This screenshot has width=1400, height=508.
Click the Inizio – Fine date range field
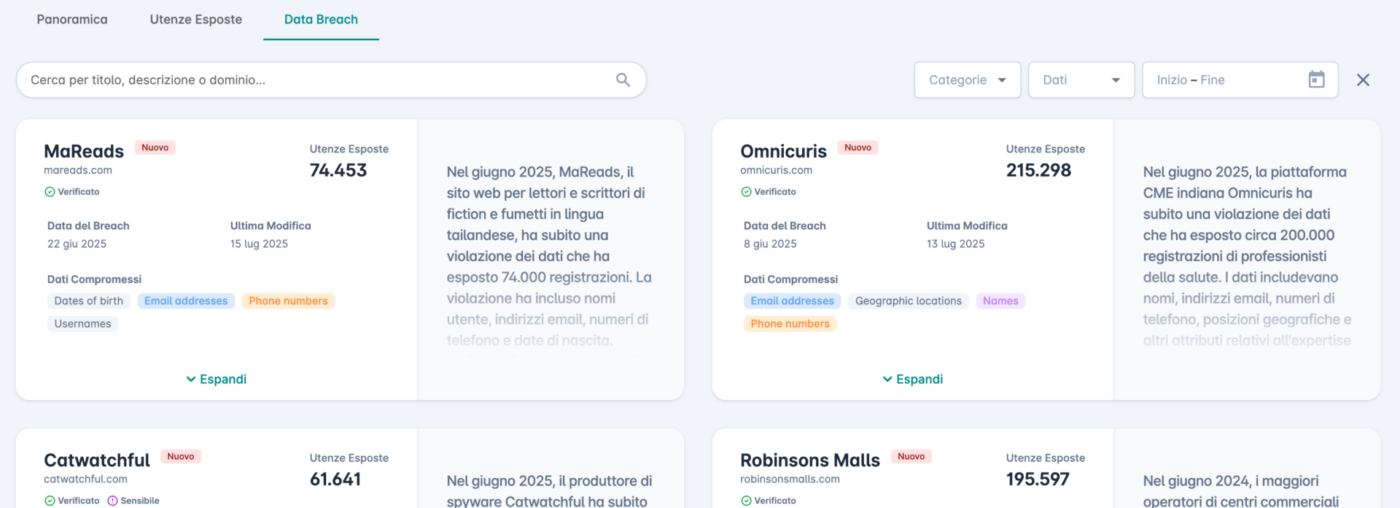click(1240, 80)
